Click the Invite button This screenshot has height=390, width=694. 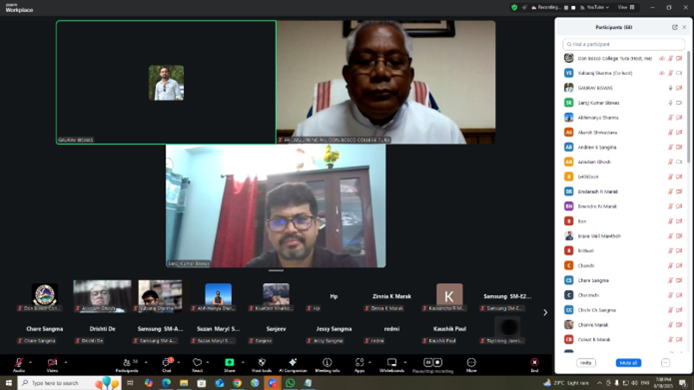[586, 363]
